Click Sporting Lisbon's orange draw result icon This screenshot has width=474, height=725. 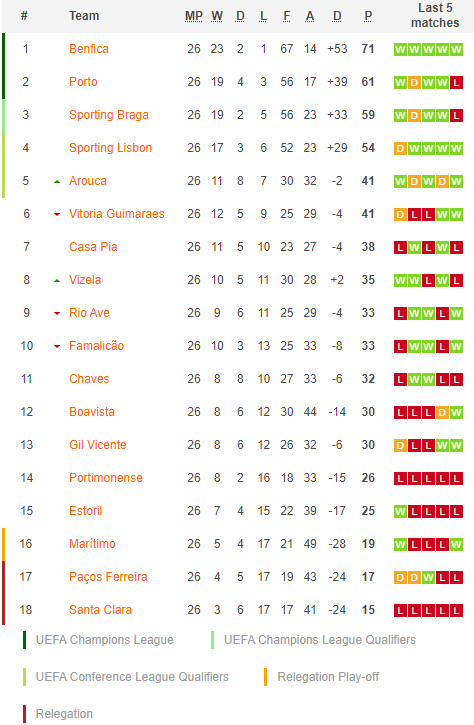click(400, 148)
